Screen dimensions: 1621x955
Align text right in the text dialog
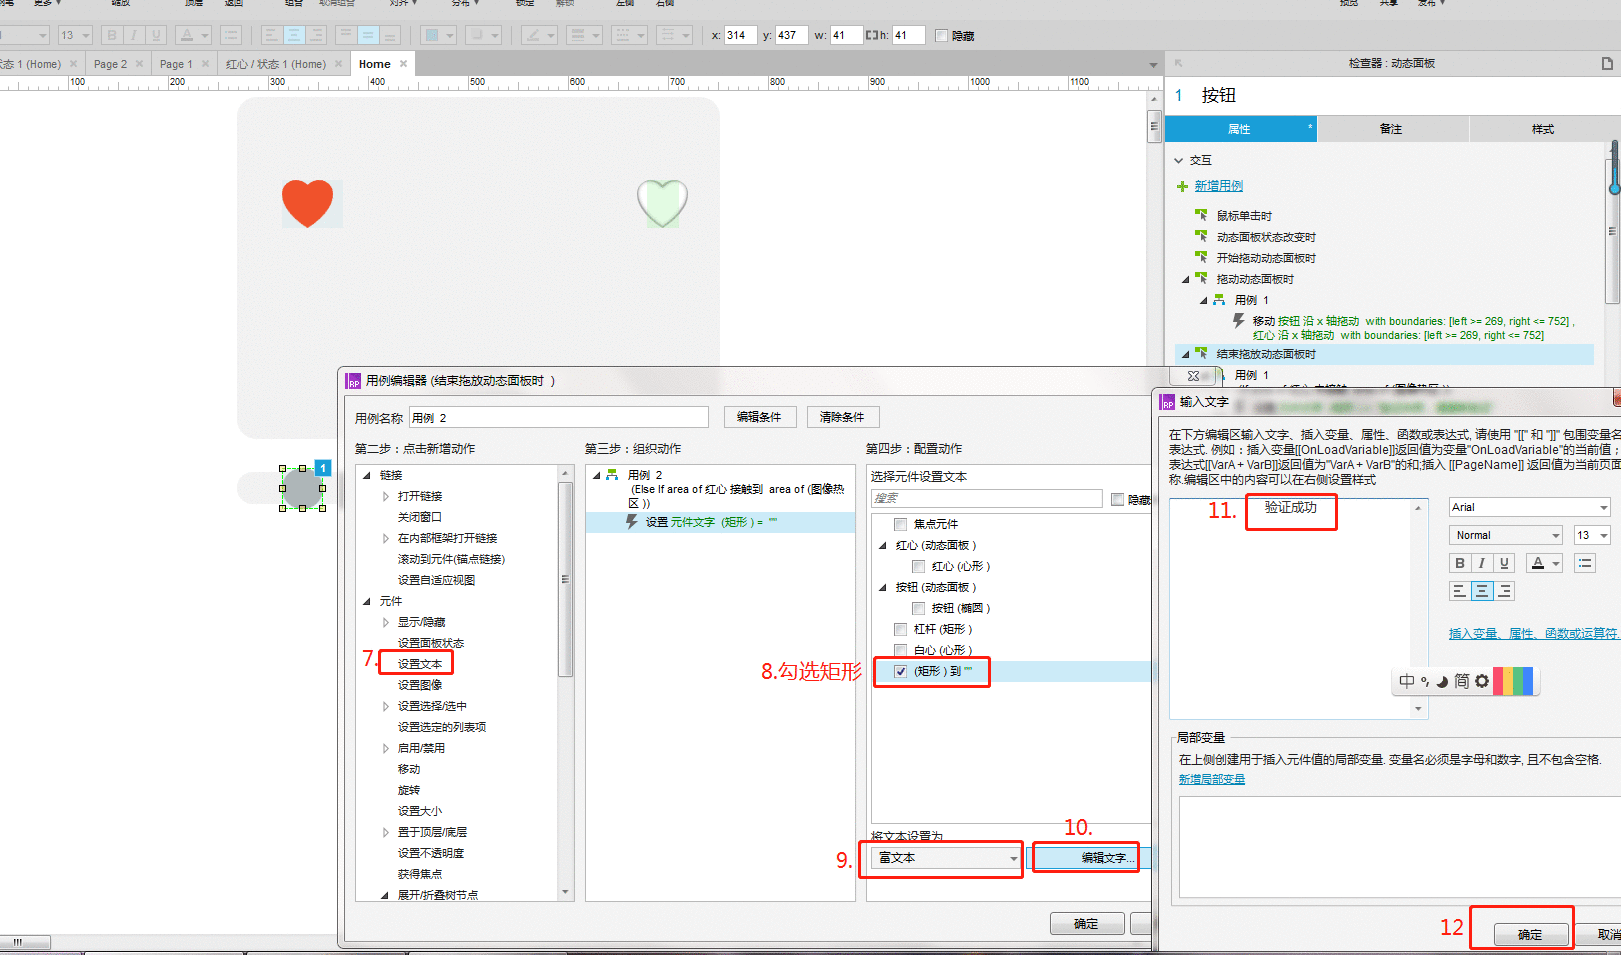click(1504, 591)
